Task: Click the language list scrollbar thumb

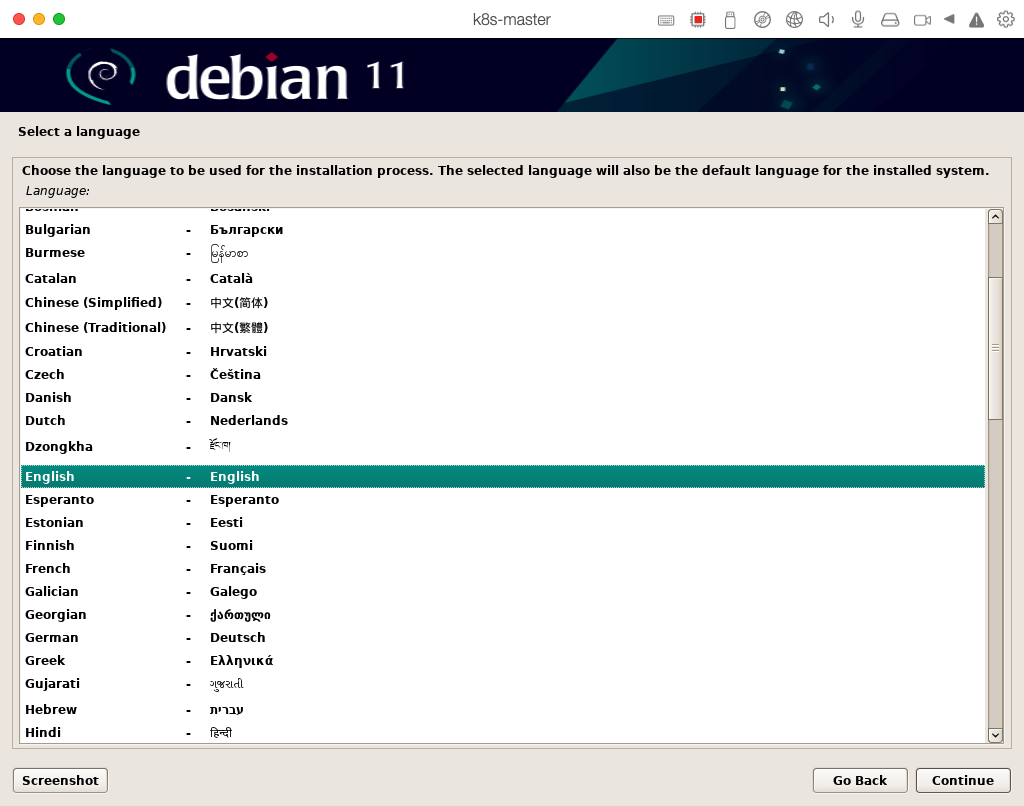Action: pyautogui.click(x=995, y=348)
